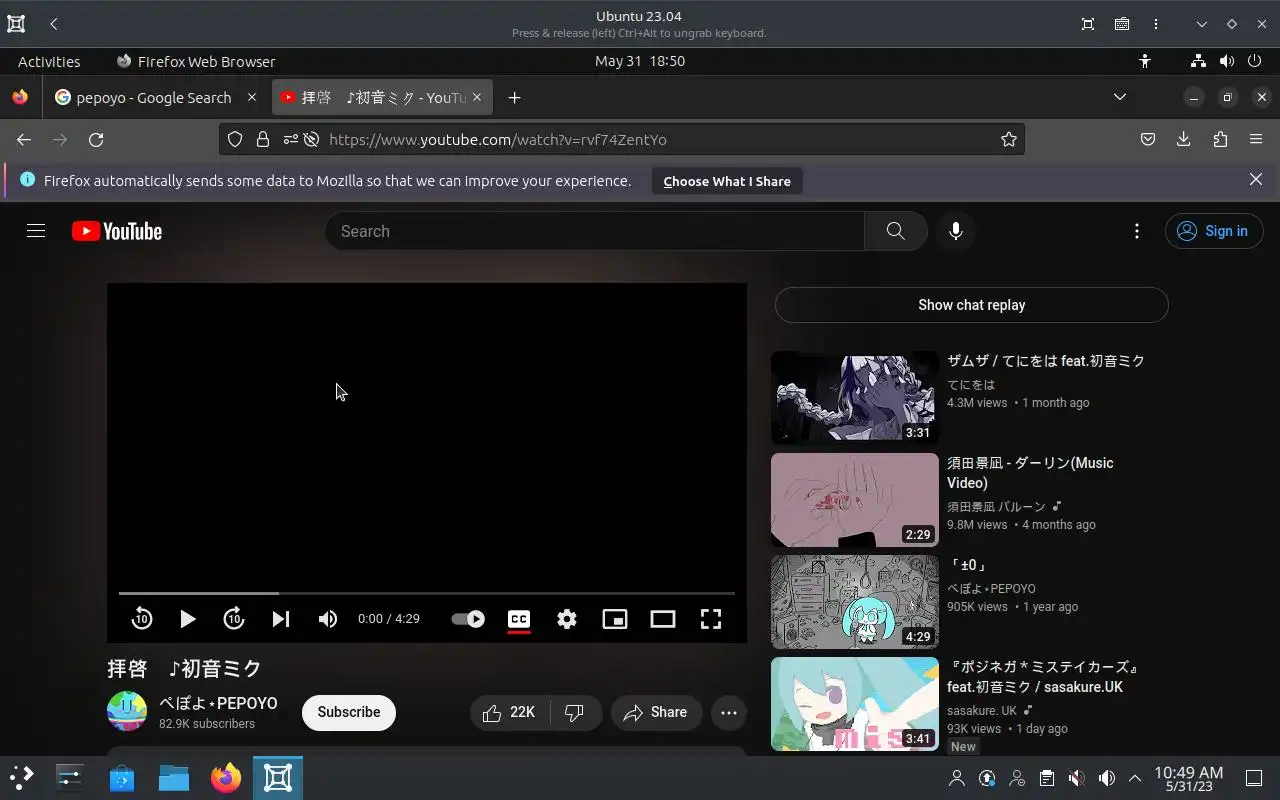1280x800 pixels.
Task: Turn off closed captions (CC)
Action: pyautogui.click(x=518, y=619)
